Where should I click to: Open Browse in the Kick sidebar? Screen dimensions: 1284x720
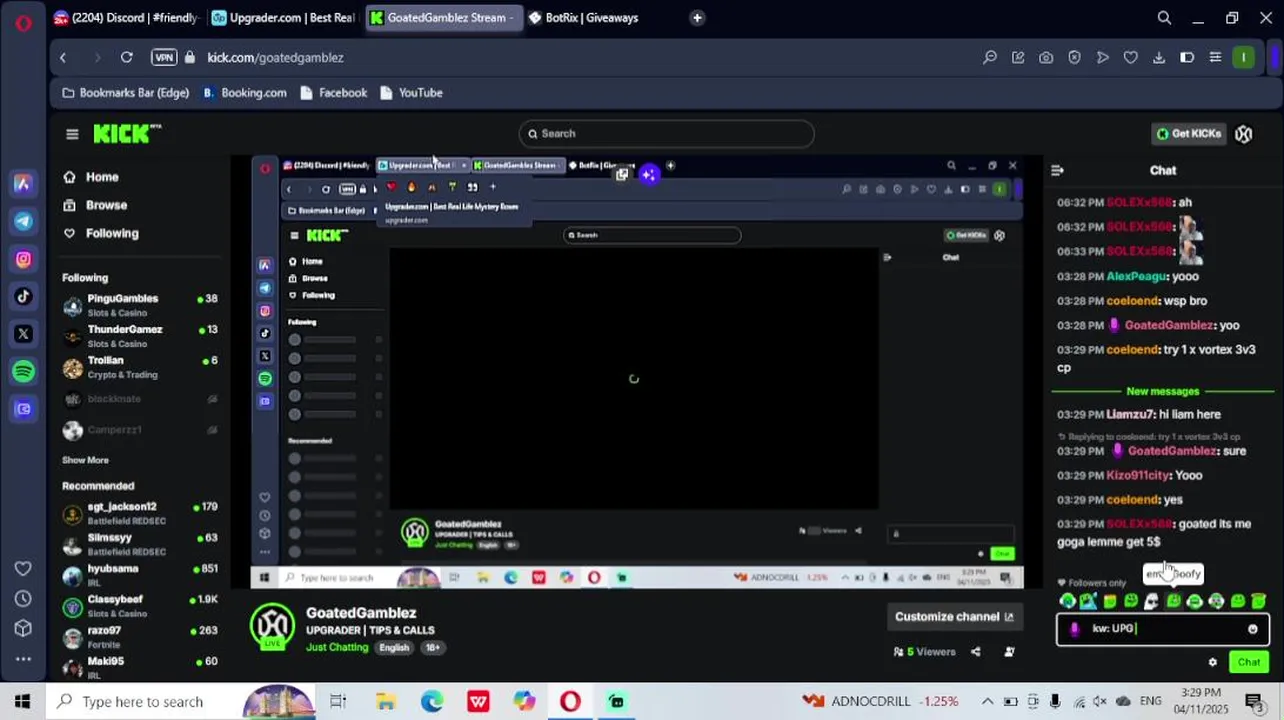(x=95, y=205)
